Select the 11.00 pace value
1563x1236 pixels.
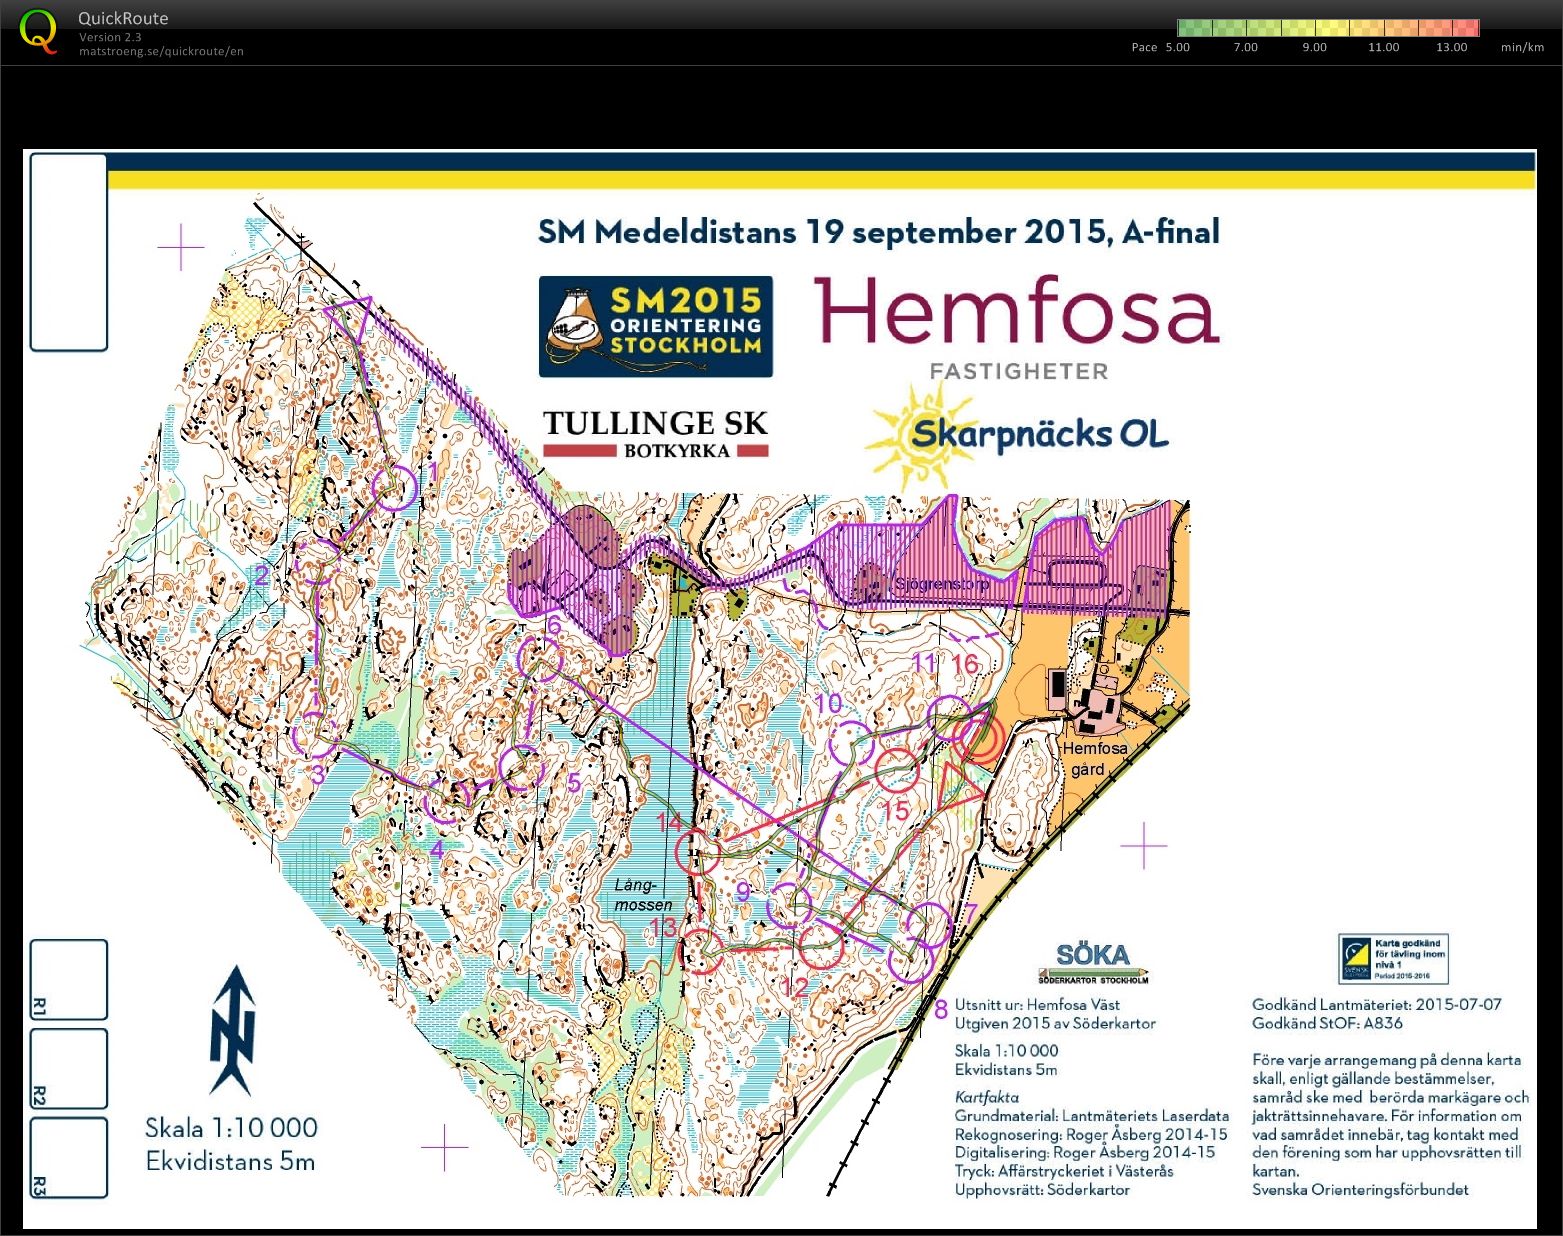pyautogui.click(x=1383, y=47)
